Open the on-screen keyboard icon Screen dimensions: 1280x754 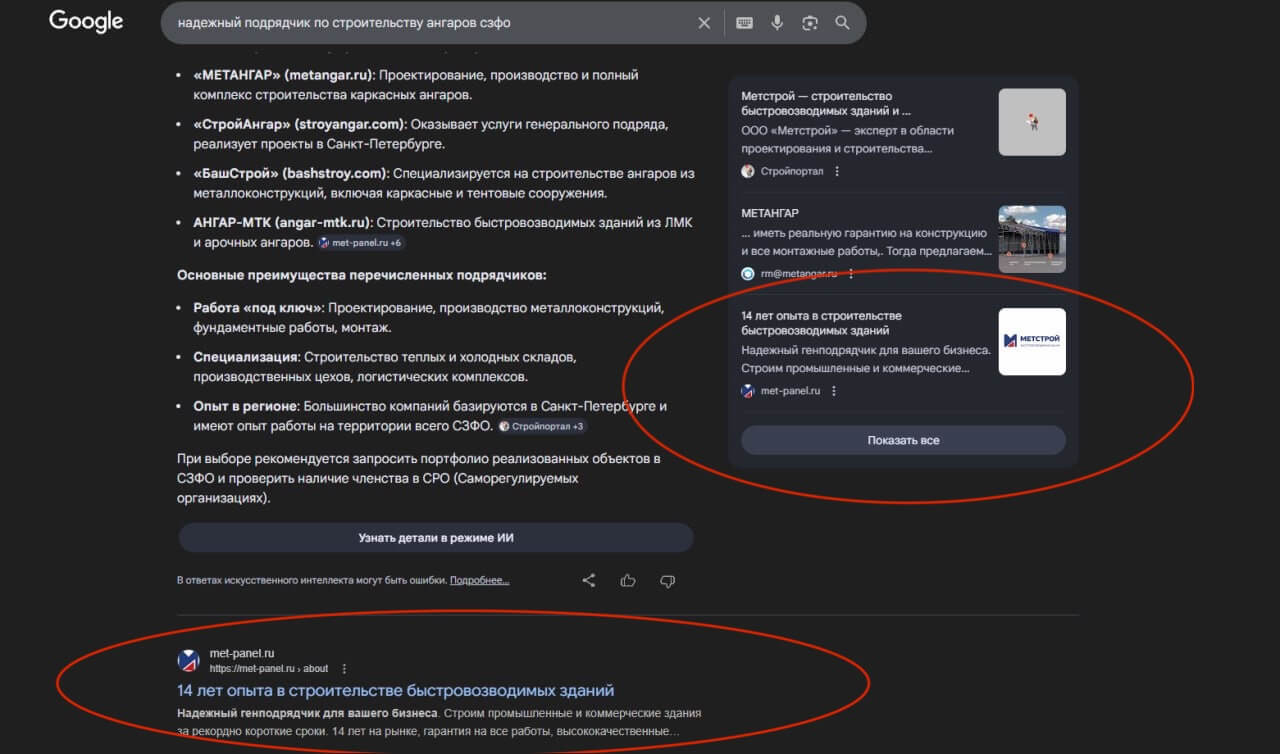(x=743, y=22)
